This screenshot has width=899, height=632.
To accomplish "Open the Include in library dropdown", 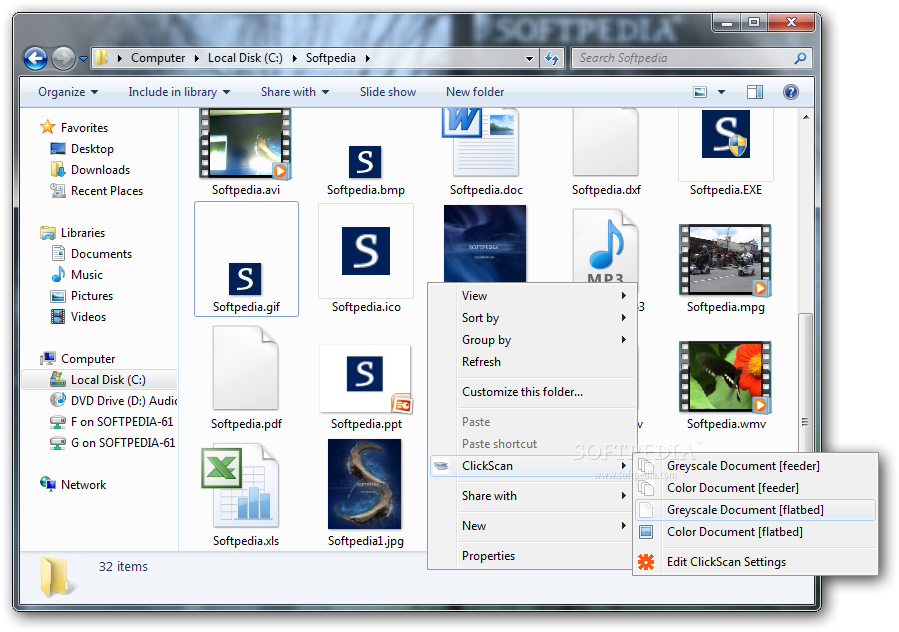I will (x=179, y=92).
